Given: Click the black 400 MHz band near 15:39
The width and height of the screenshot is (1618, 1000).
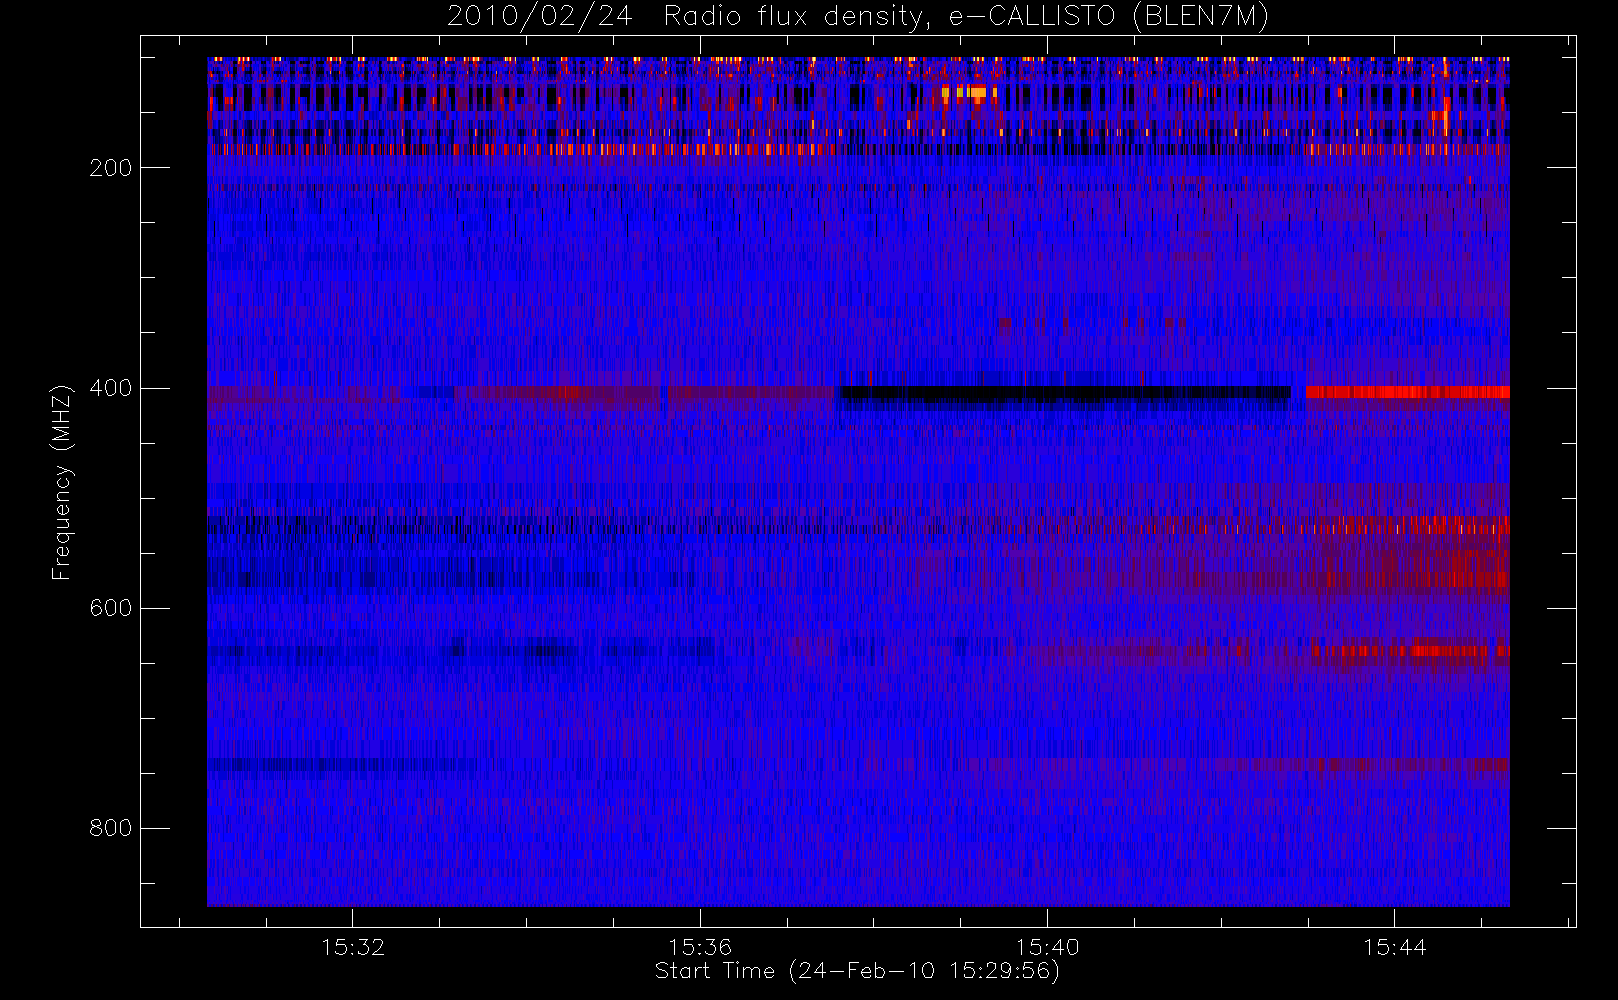Looking at the screenshot, I should [x=1064, y=394].
